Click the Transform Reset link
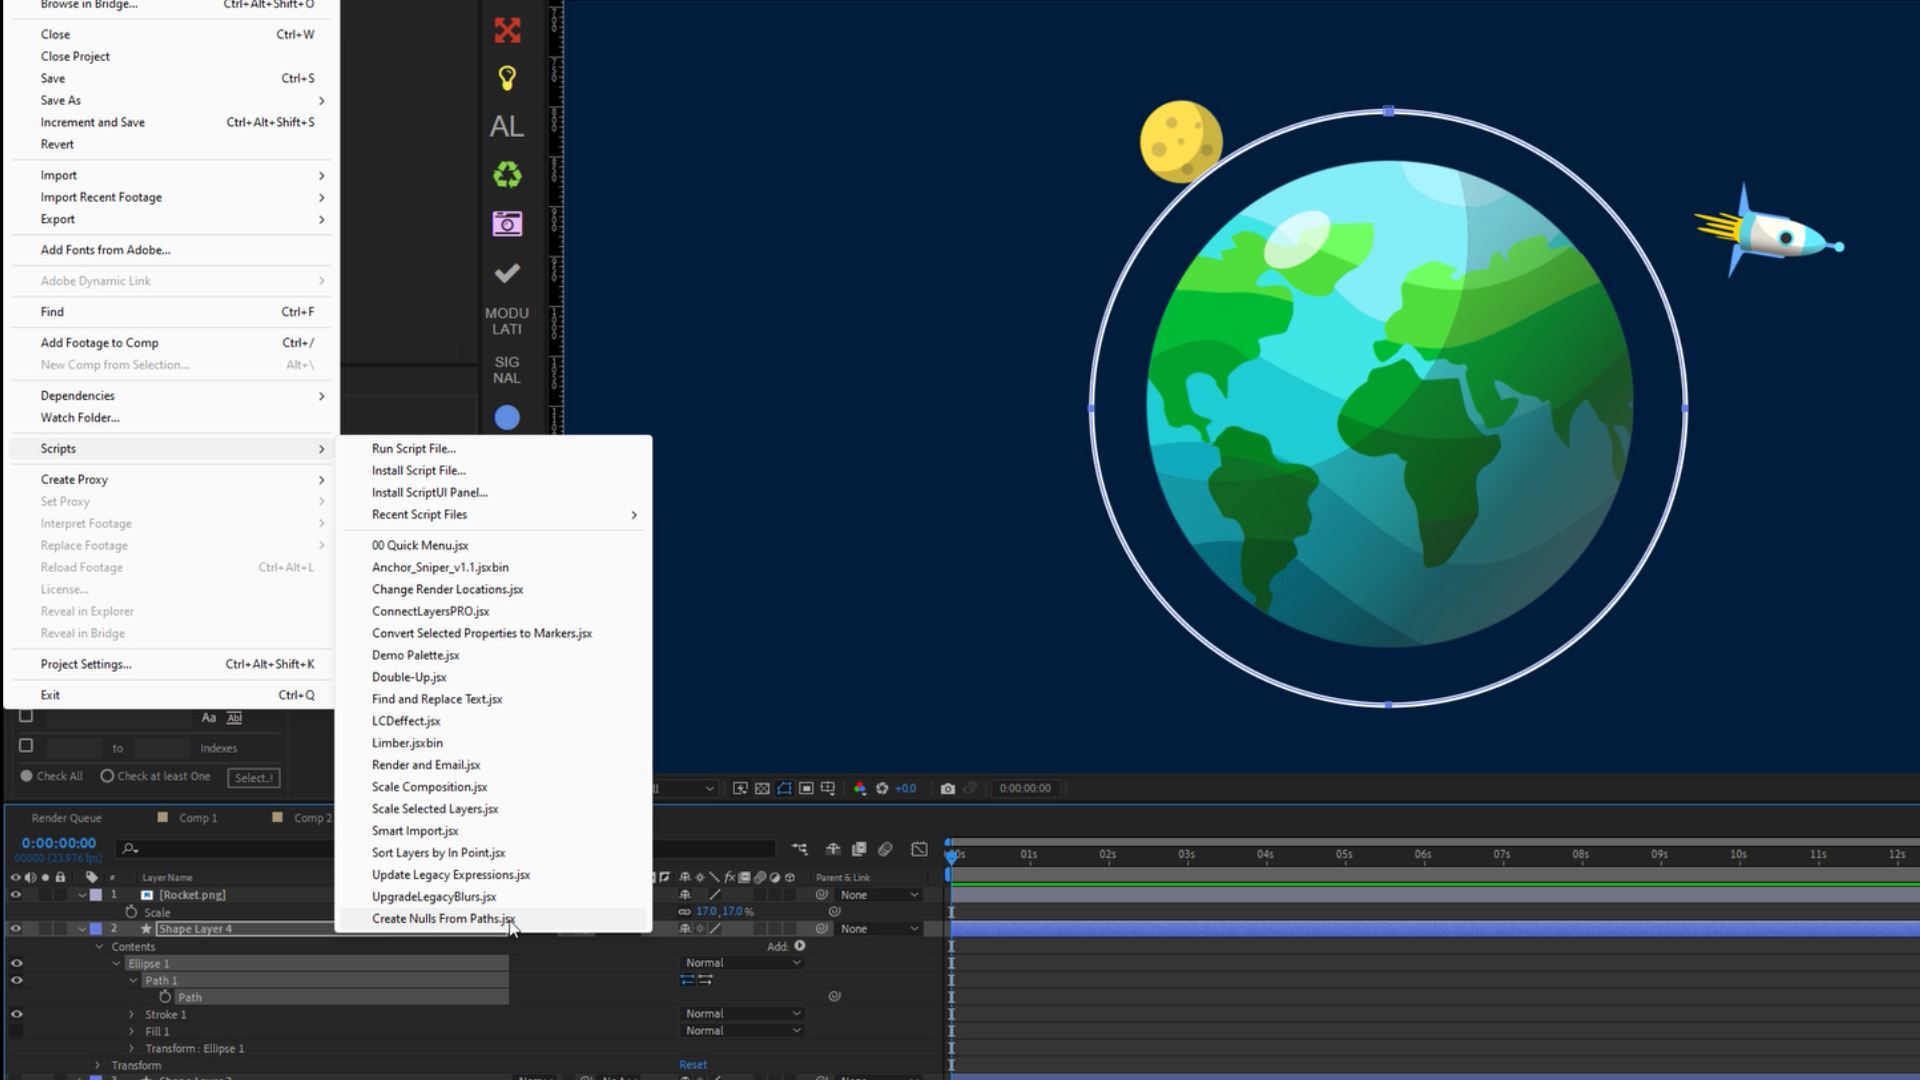This screenshot has width=1920, height=1080. pyautogui.click(x=692, y=1065)
